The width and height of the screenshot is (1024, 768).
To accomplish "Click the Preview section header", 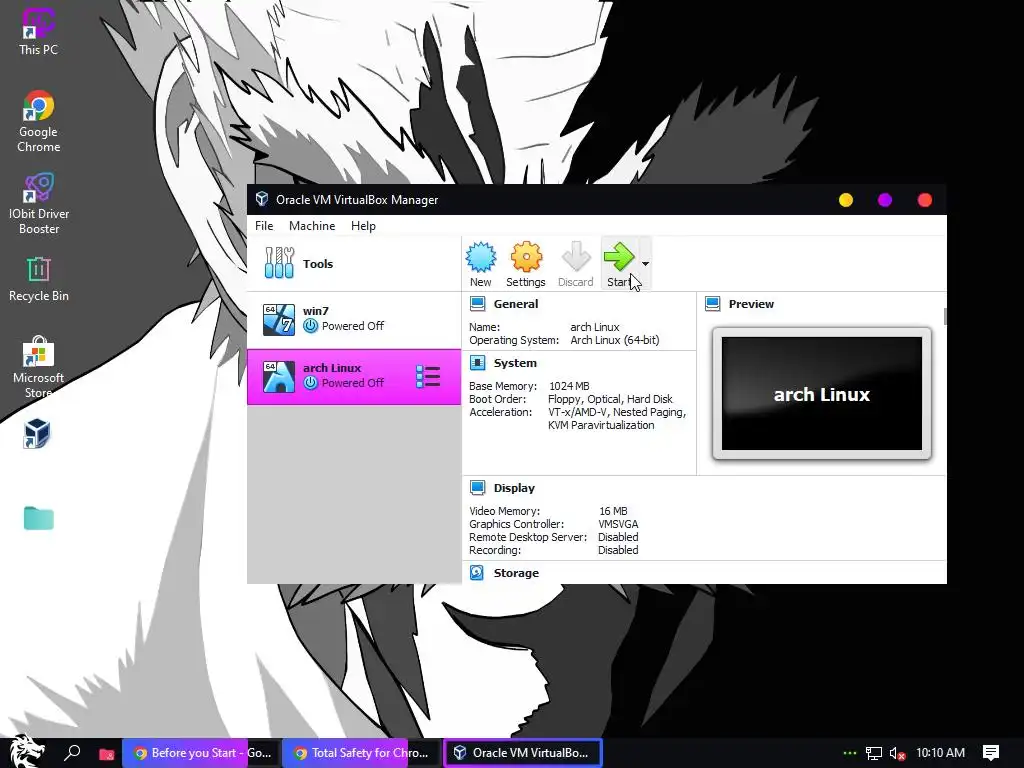I will 751,304.
